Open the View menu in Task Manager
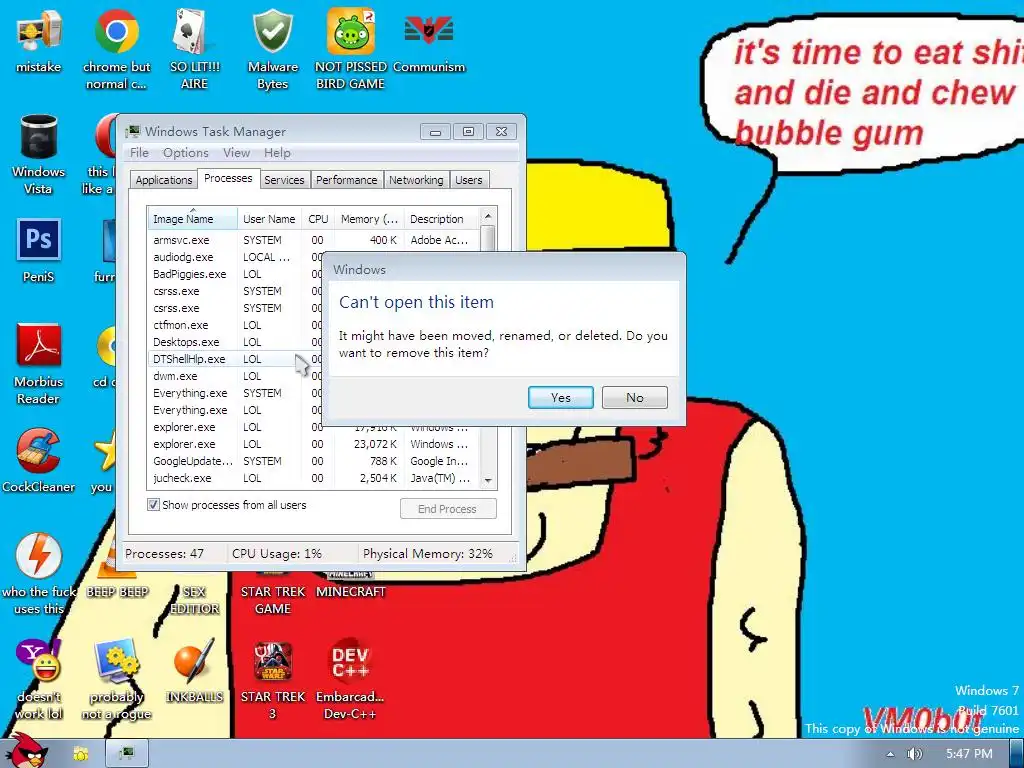The width and height of the screenshot is (1024, 768). click(x=236, y=153)
